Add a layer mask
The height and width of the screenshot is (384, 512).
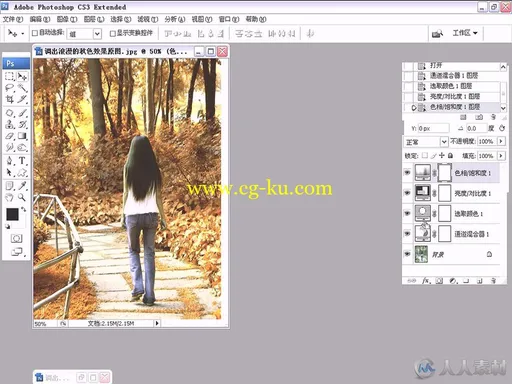pyautogui.click(x=439, y=281)
